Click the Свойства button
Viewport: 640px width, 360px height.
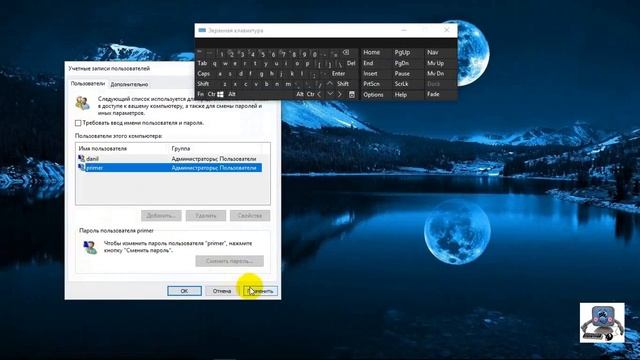coord(250,216)
